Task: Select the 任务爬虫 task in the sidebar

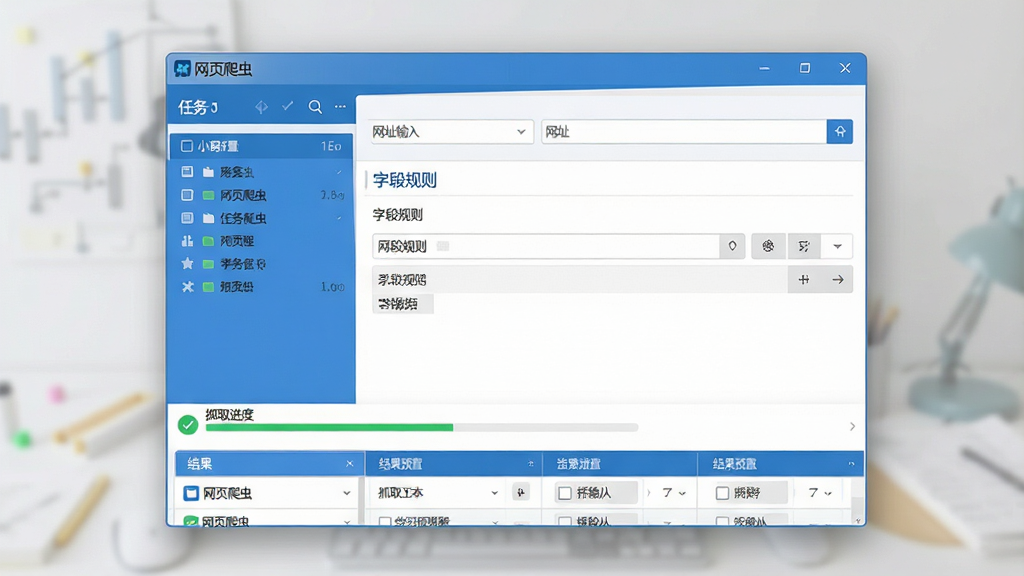Action: (x=261, y=218)
